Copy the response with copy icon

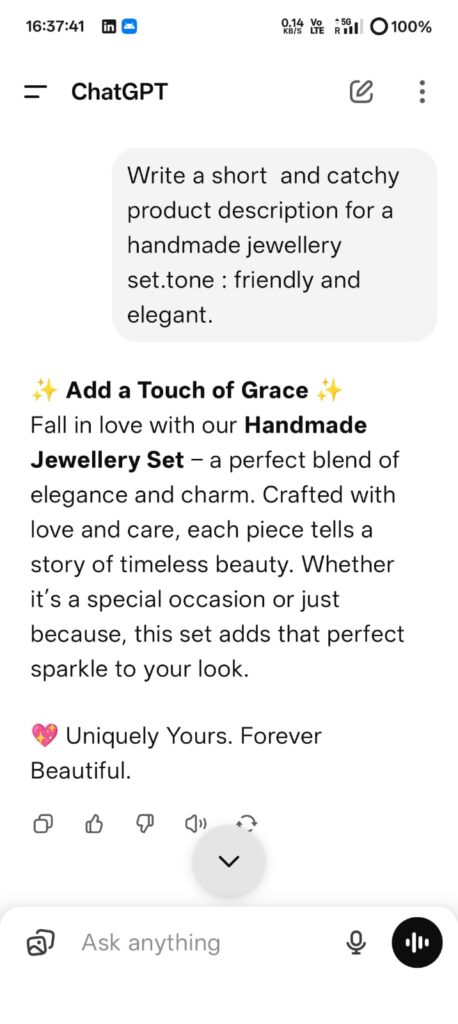42,825
